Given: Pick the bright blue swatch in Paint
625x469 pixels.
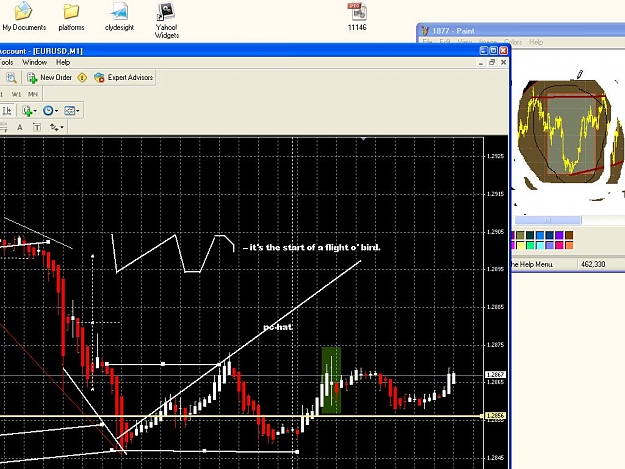Looking at the screenshot, I should (x=540, y=235).
